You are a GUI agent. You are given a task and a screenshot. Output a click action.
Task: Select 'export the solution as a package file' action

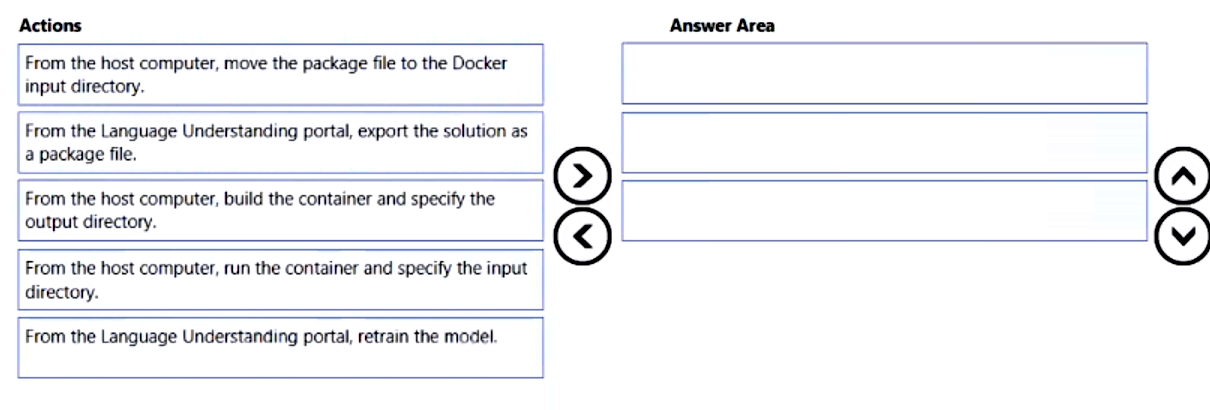(280, 143)
